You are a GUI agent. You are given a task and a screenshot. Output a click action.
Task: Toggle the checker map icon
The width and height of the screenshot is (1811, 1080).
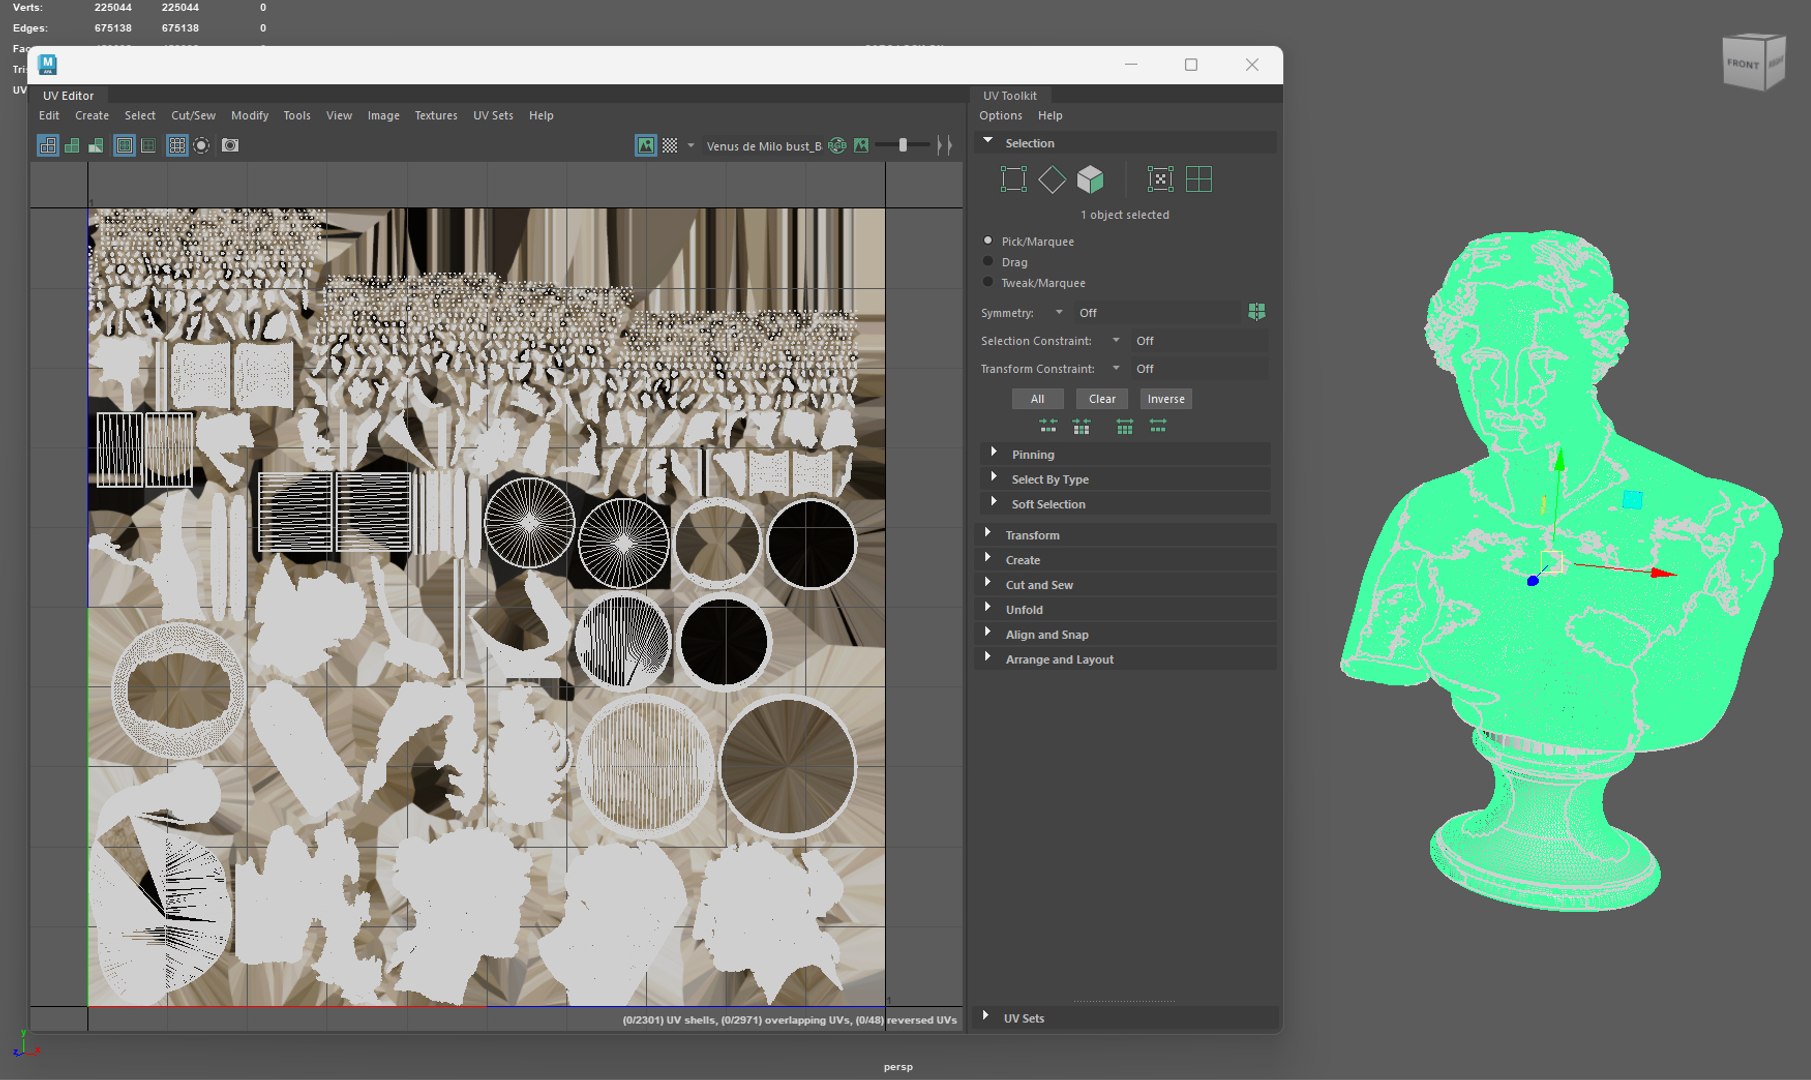tap(670, 146)
